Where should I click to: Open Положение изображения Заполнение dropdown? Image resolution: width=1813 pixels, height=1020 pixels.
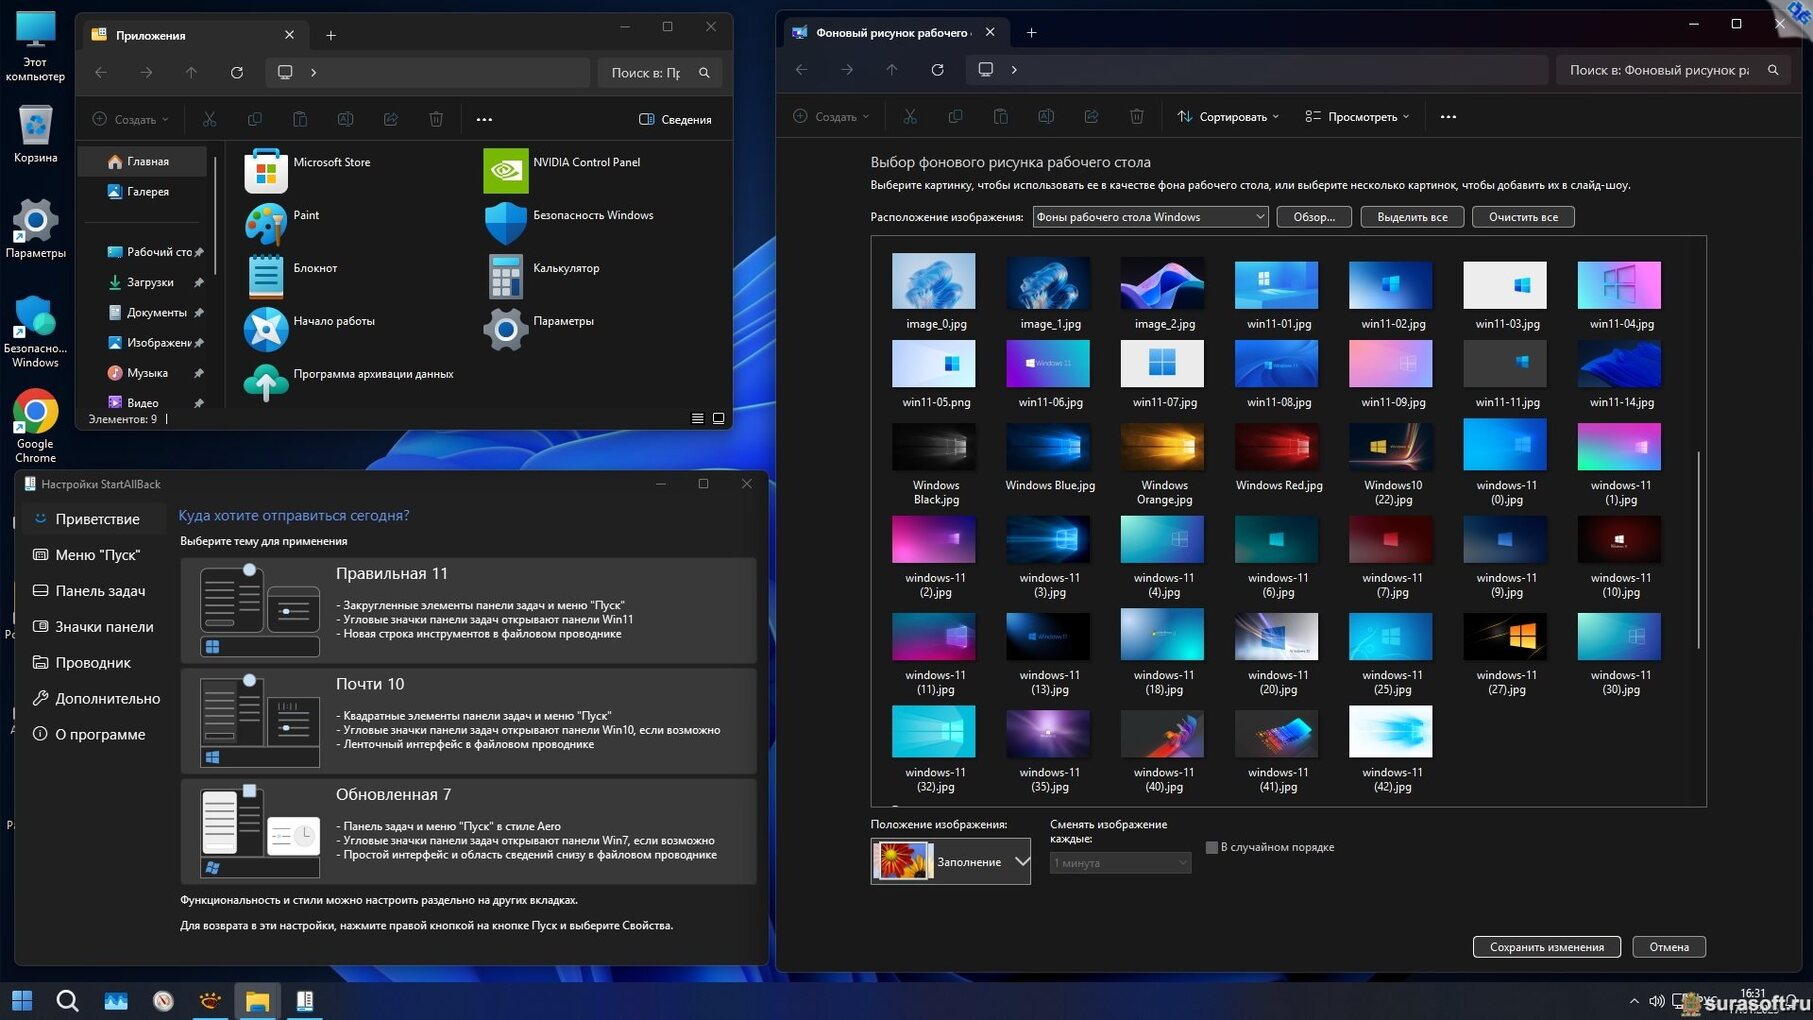coord(950,861)
